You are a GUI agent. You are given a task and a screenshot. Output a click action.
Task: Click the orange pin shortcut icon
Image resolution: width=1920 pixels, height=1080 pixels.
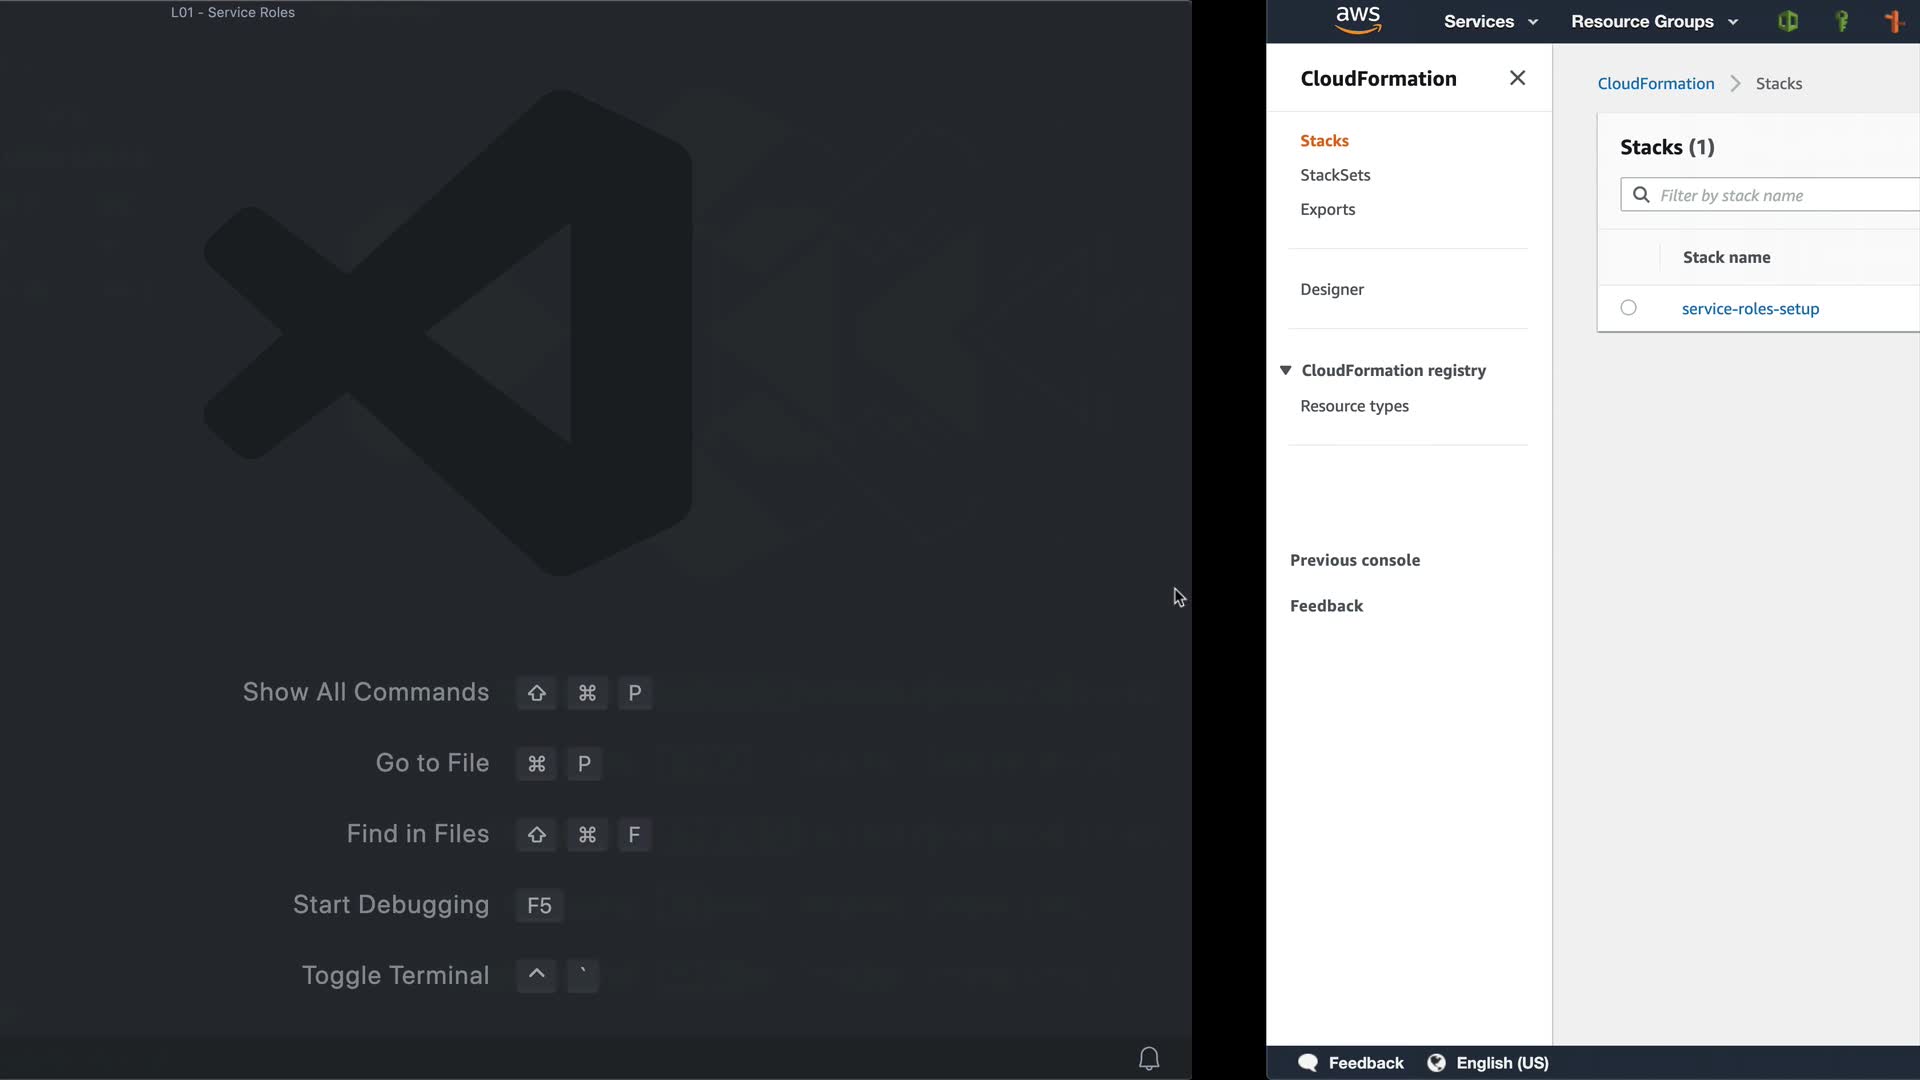coord(1894,21)
